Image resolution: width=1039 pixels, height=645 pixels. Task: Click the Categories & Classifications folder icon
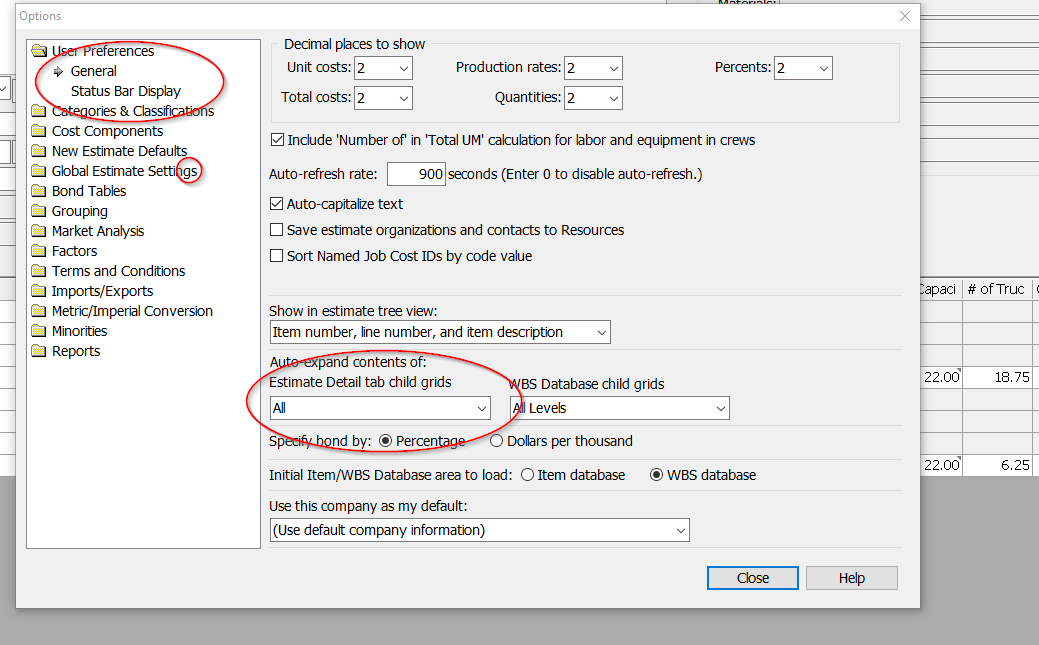pyautogui.click(x=39, y=111)
